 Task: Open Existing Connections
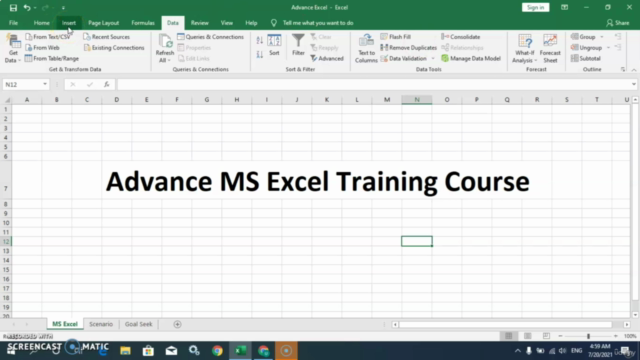[x=114, y=48]
